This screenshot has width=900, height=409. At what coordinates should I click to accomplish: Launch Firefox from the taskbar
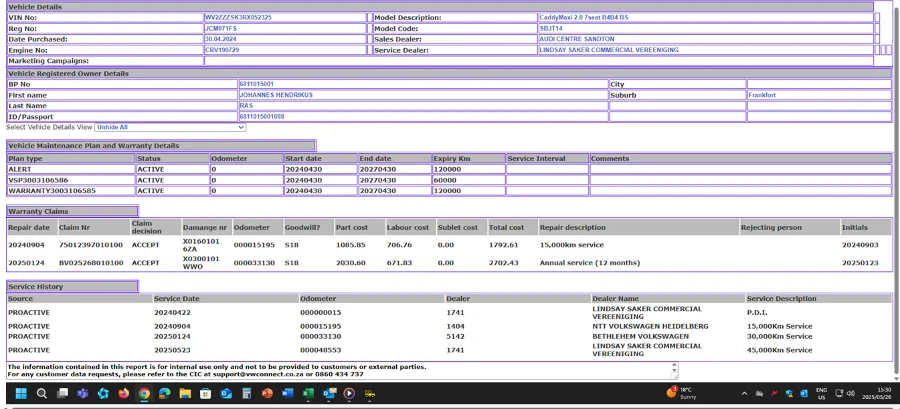click(x=124, y=394)
